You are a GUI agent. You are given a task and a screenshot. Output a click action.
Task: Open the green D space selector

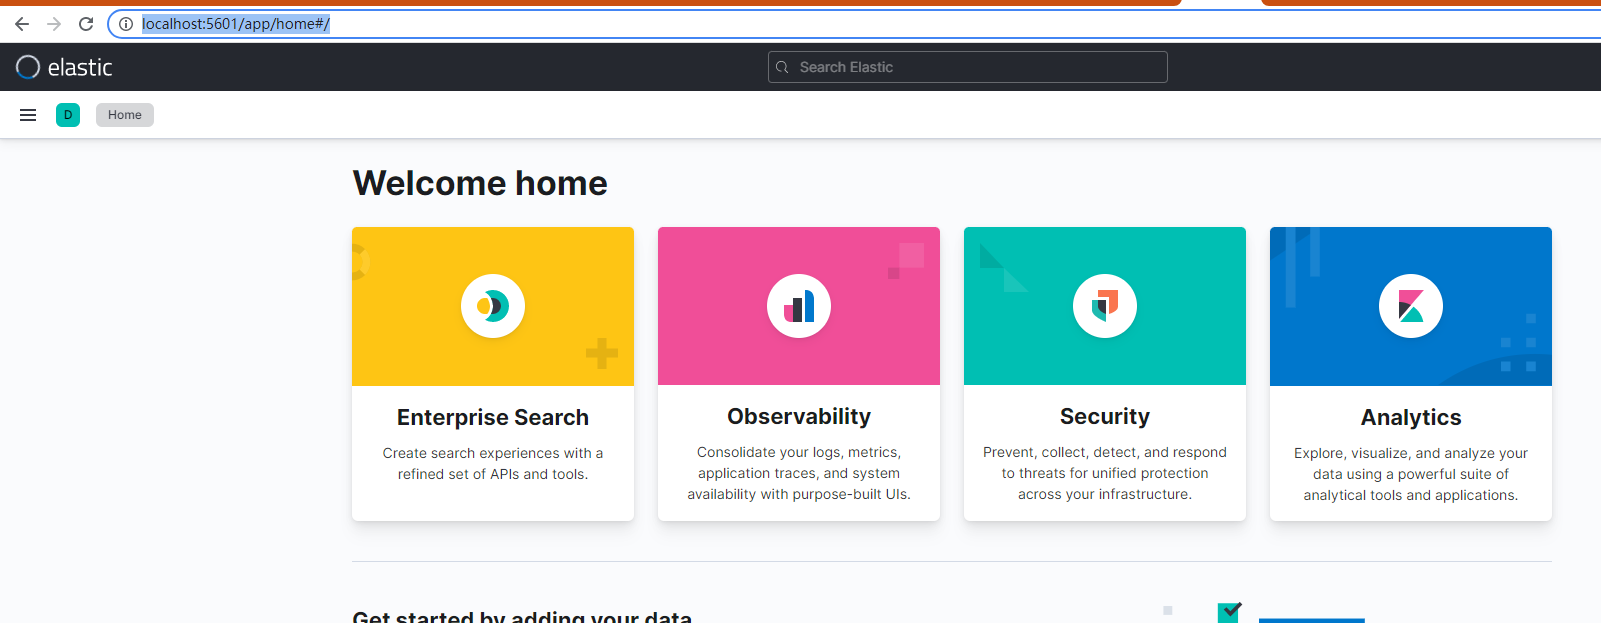pos(68,115)
